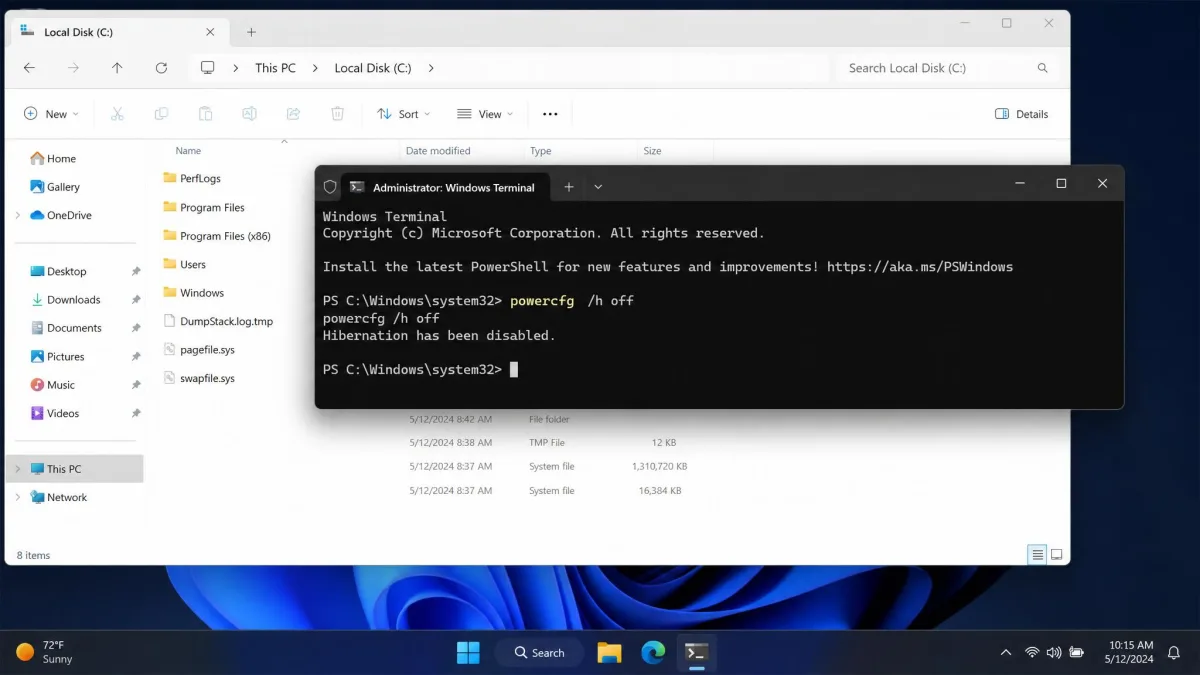Screen dimensions: 1200x675
Task: Open the Downloads quick access folder
Action: pos(65,300)
